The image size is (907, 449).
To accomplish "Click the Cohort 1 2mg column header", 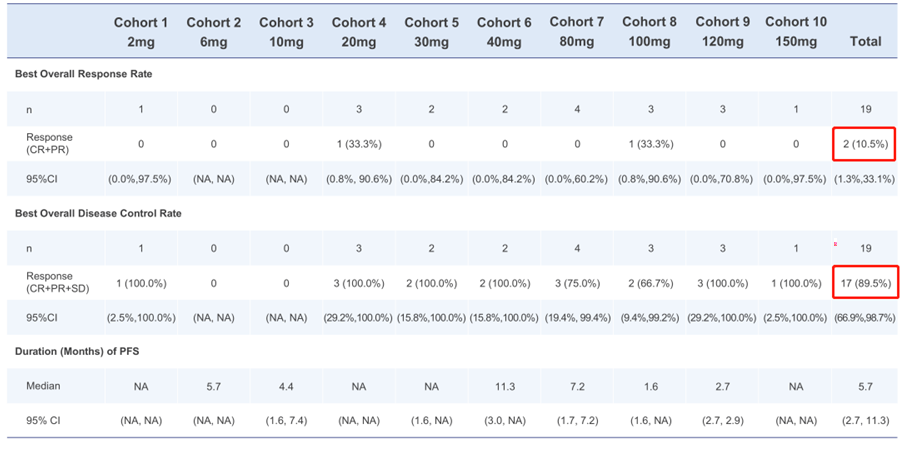I will click(141, 31).
